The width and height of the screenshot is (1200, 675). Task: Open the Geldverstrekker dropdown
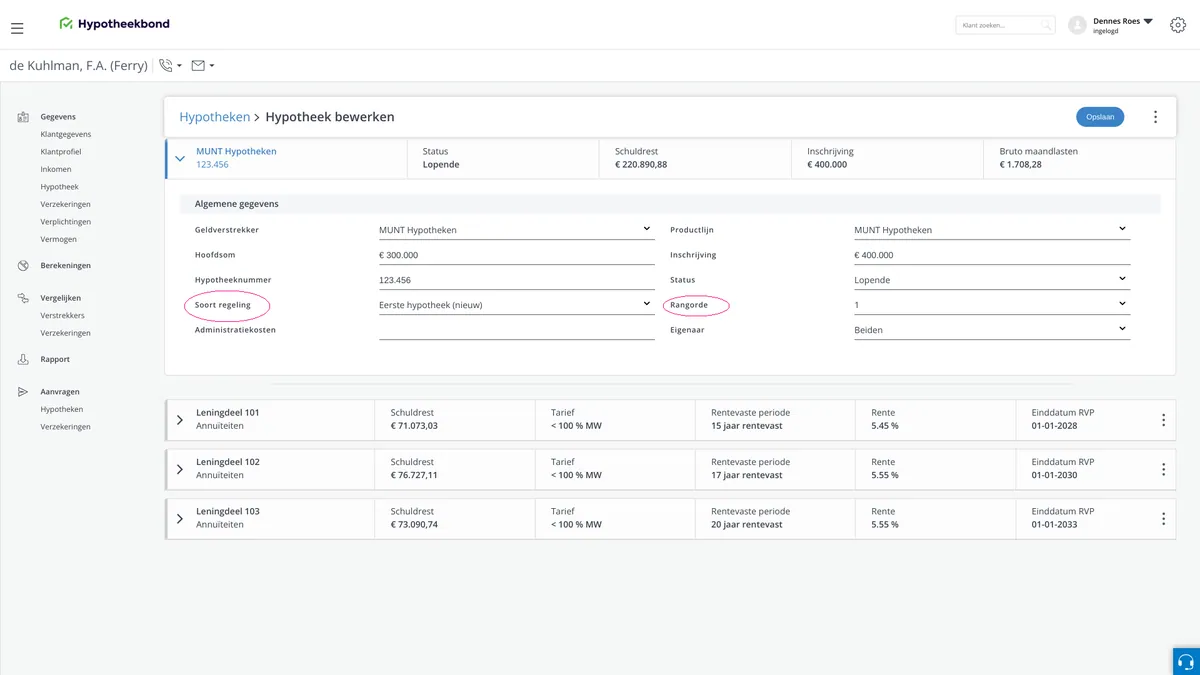(x=516, y=230)
